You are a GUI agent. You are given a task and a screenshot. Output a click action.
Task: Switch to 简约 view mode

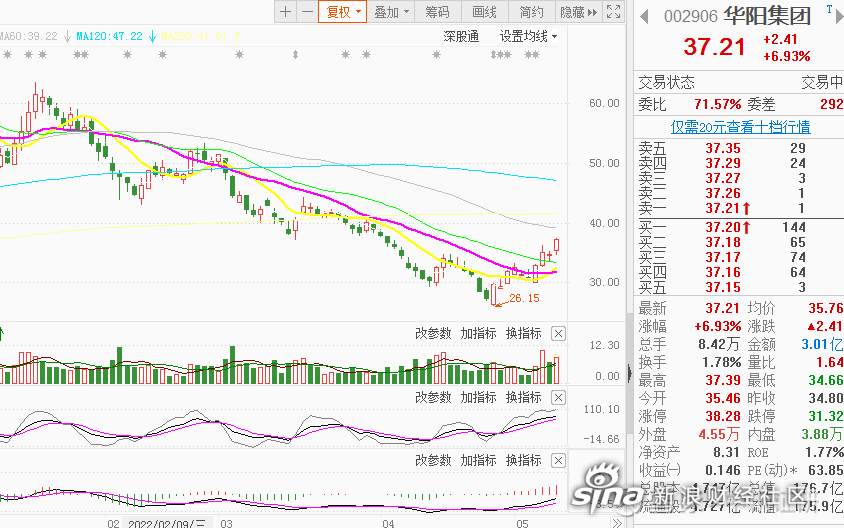click(x=531, y=12)
